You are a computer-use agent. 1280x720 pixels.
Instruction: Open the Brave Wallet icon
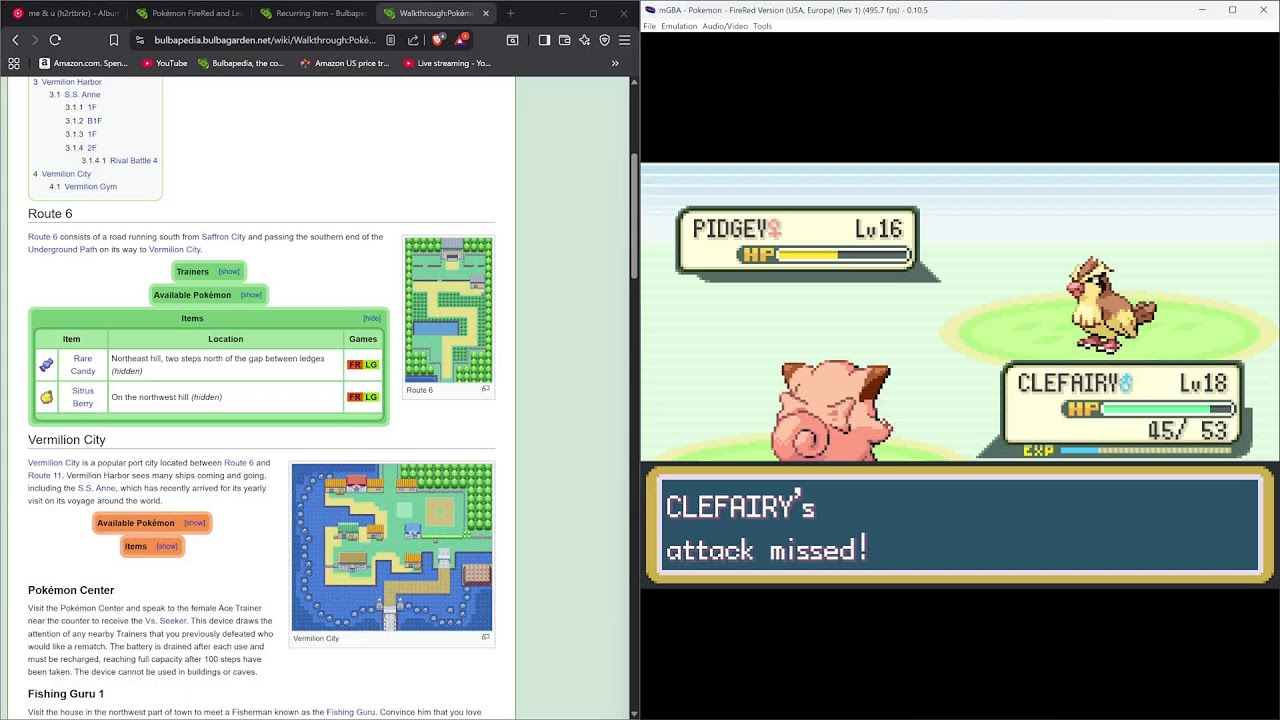[564, 40]
